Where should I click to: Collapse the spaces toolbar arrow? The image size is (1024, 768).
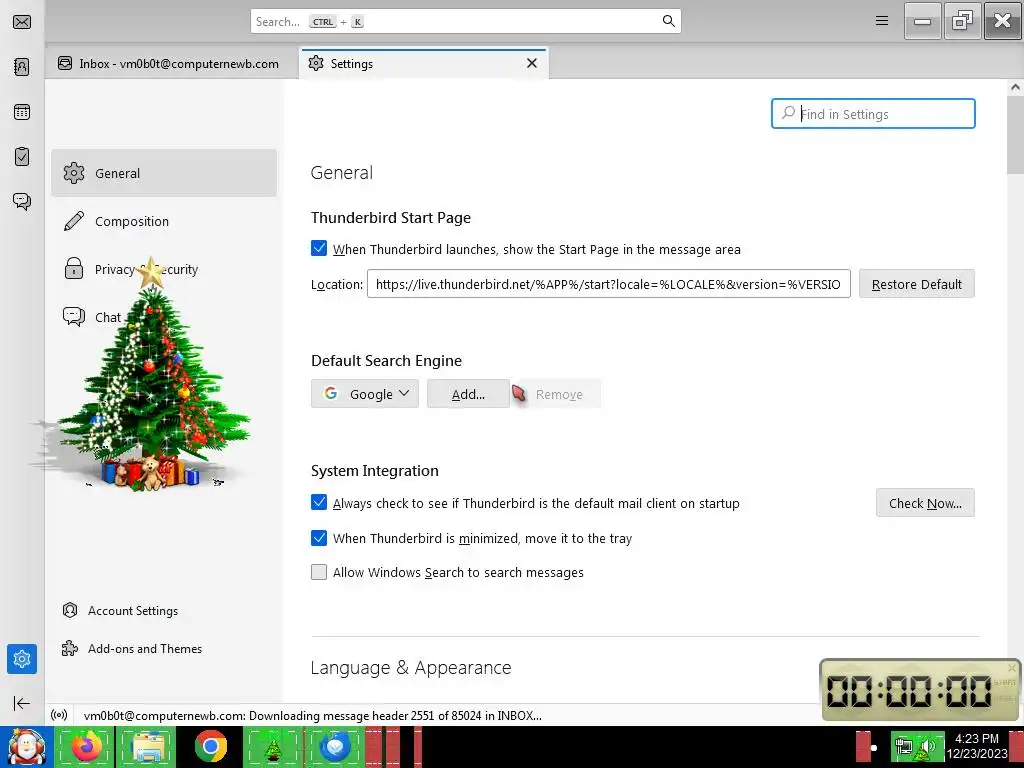(22, 703)
